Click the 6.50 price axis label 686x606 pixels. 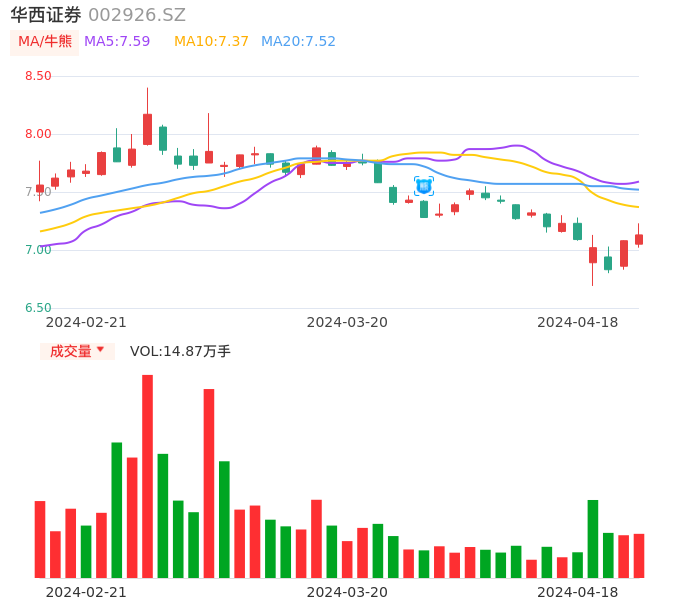tap(38, 308)
